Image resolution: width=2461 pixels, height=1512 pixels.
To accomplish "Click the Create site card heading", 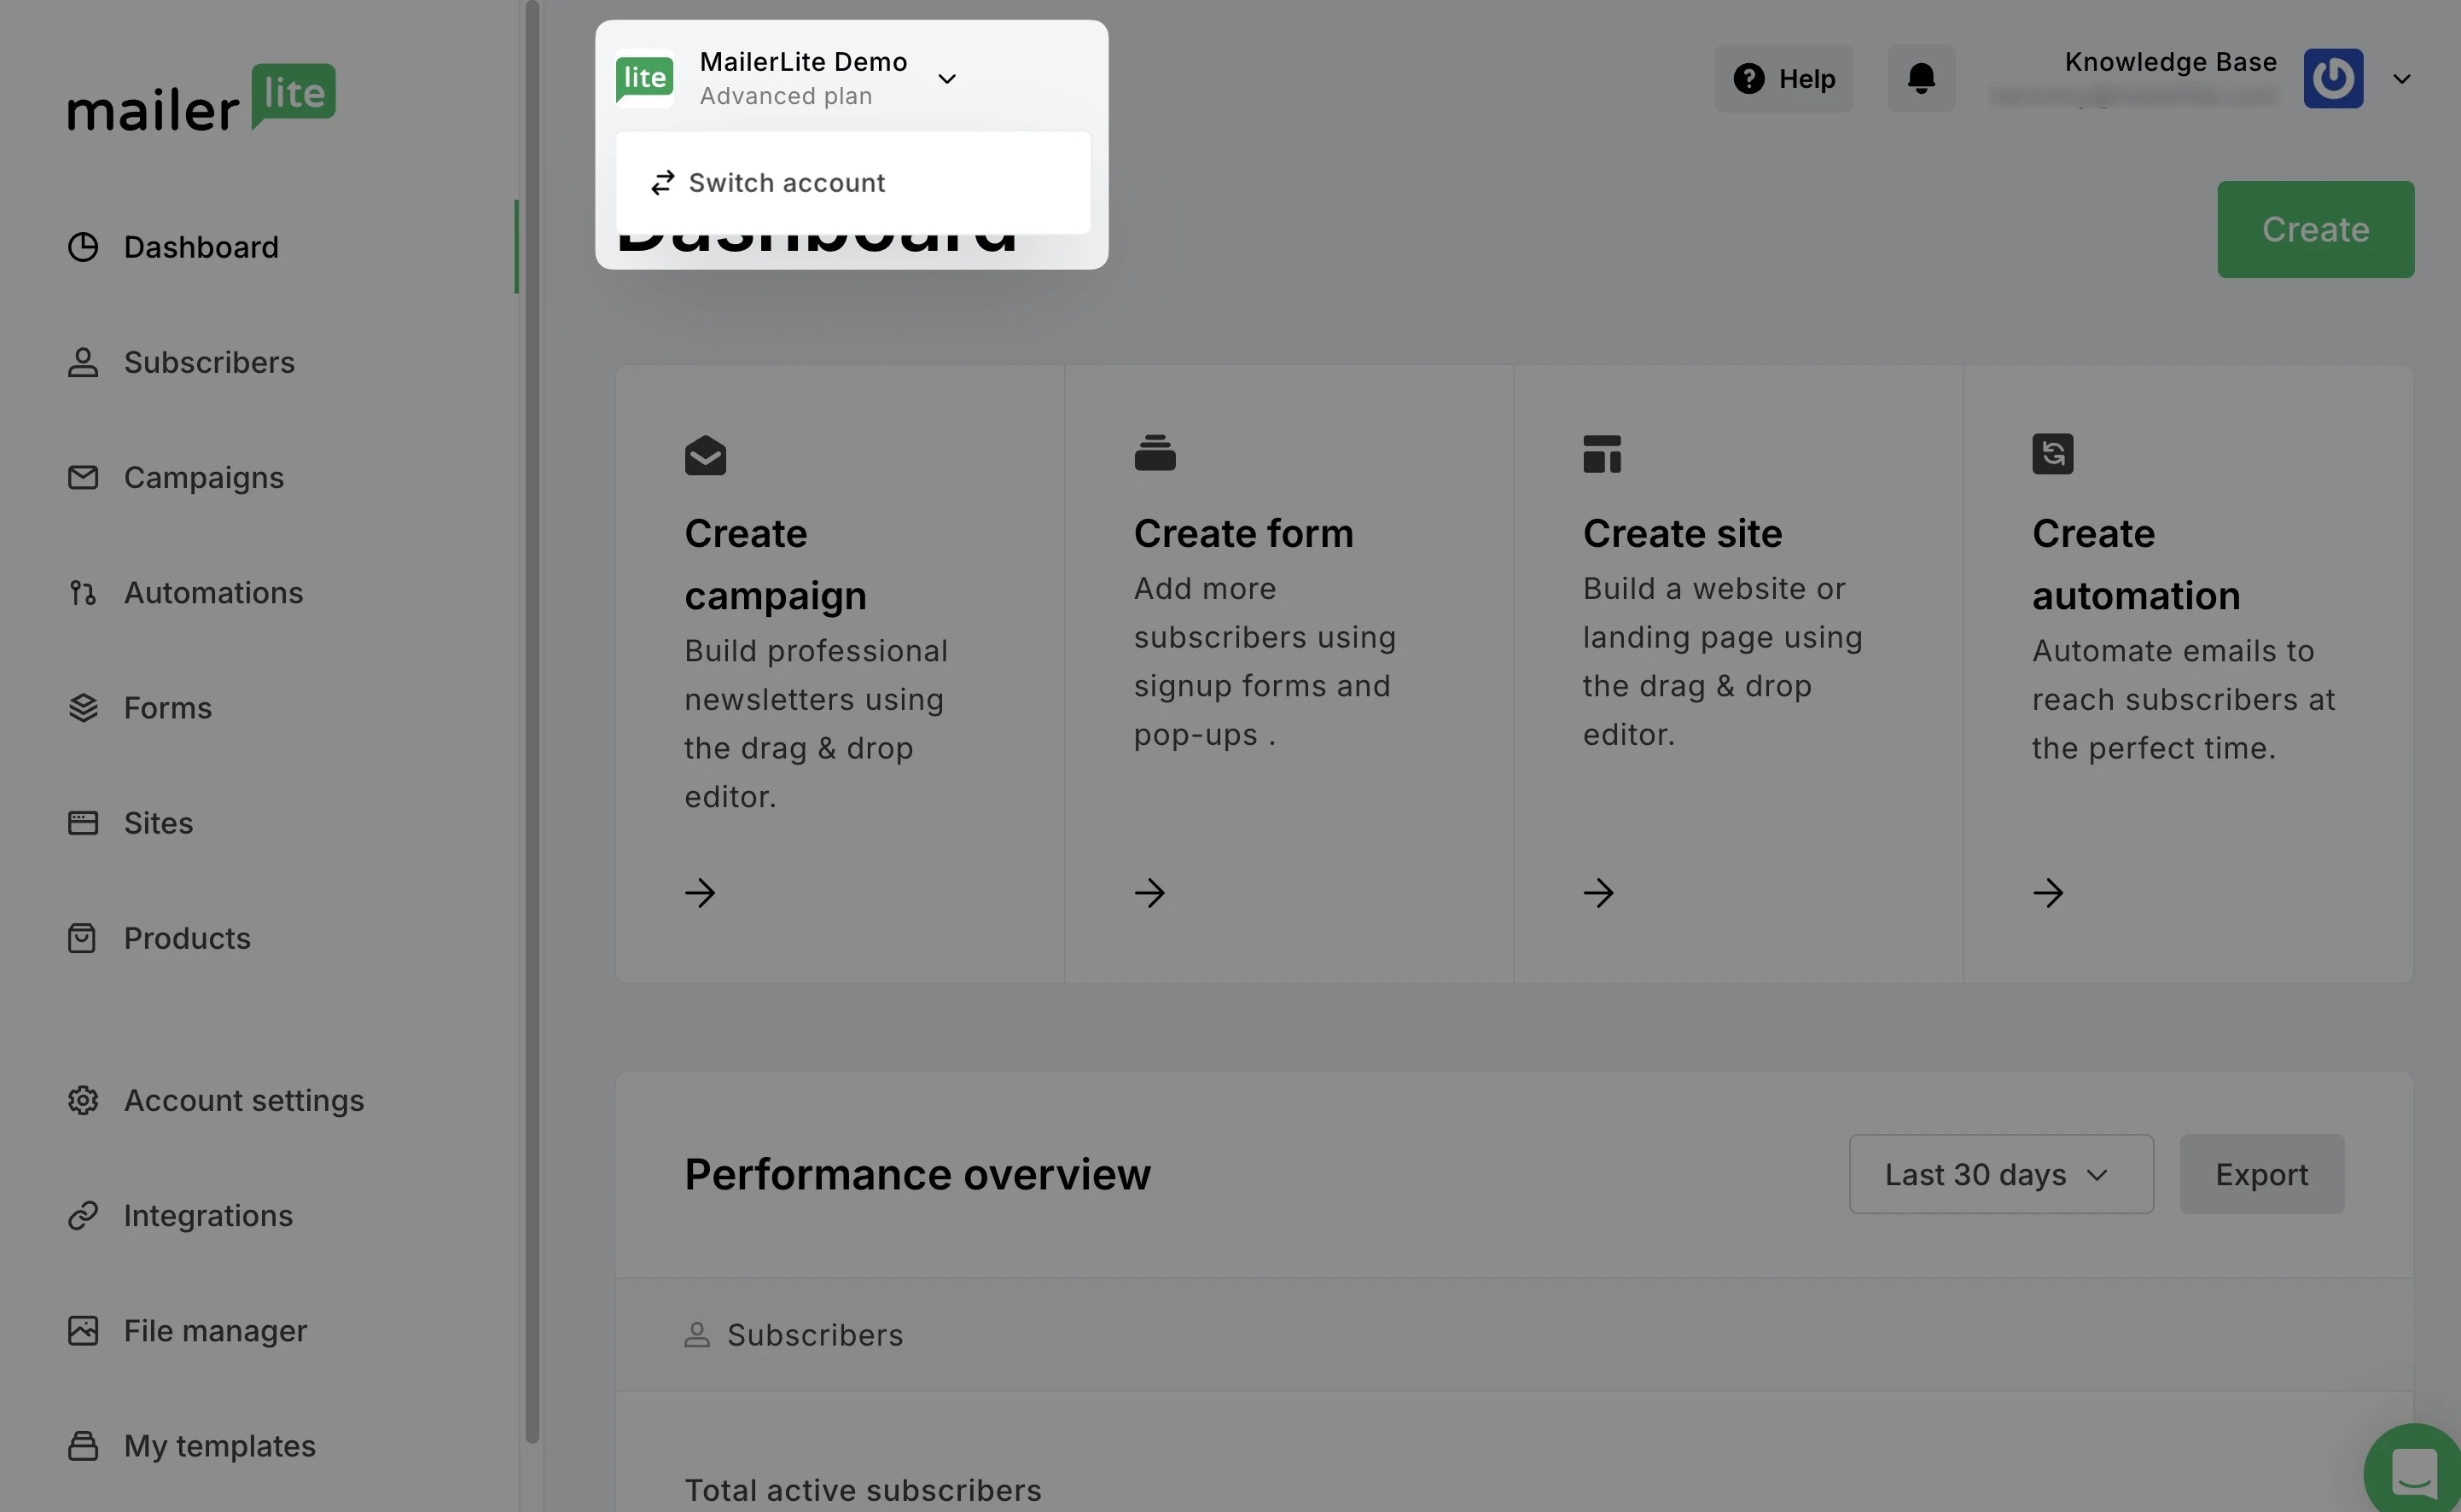I will [1682, 533].
